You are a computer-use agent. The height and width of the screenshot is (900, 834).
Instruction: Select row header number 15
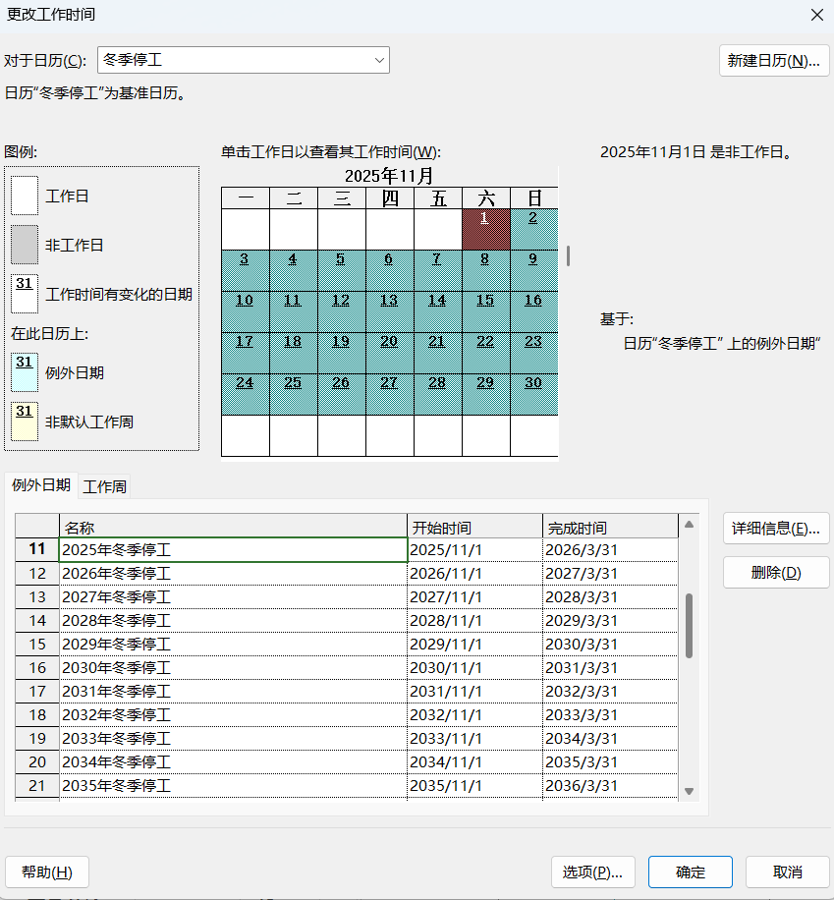37,644
